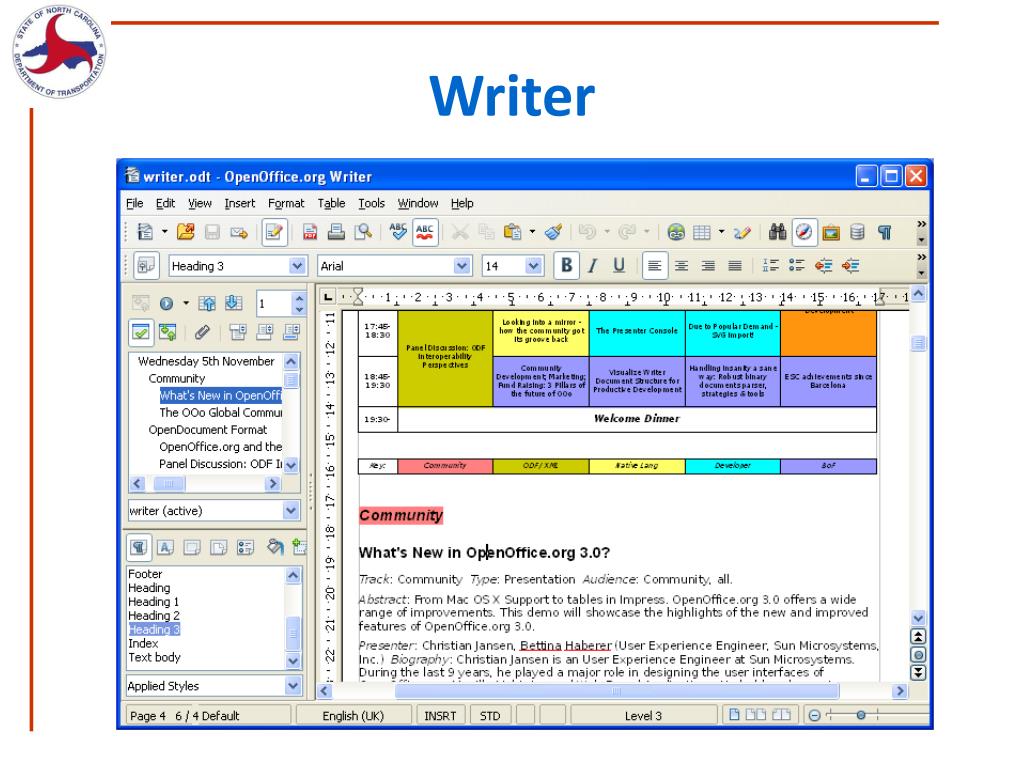This screenshot has width=1024, height=768.
Task: Click INSRT mode in status bar
Action: tap(441, 716)
